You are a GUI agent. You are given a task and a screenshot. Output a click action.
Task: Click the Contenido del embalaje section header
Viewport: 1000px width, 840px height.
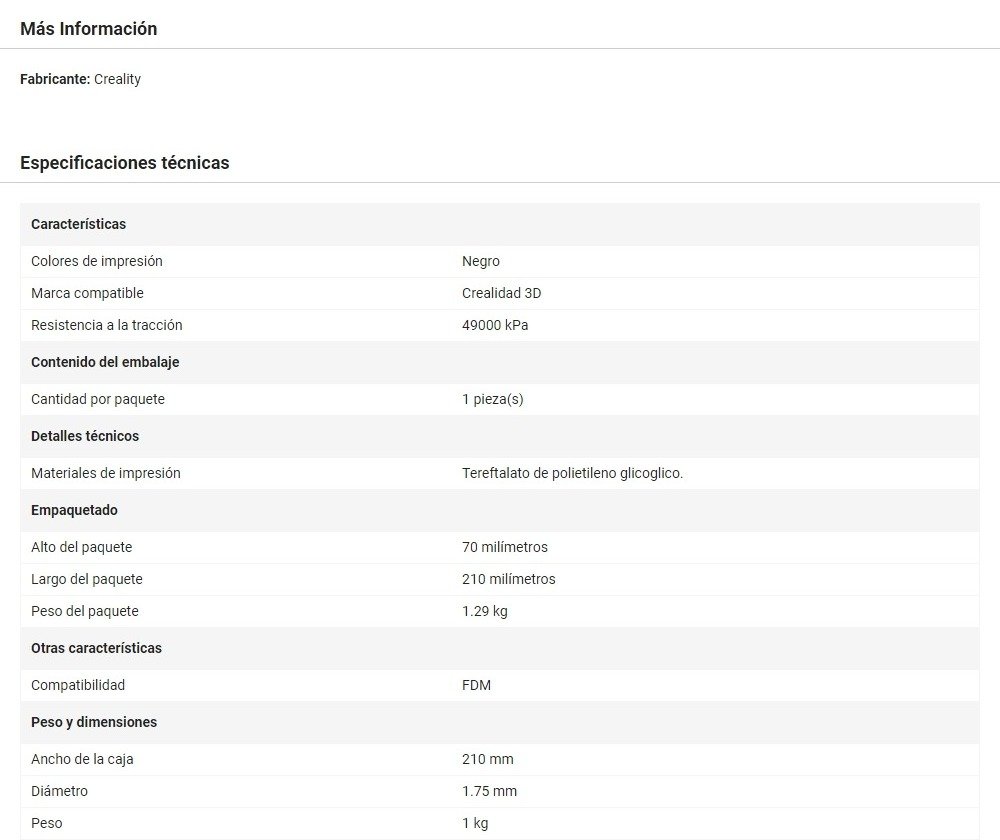coord(105,362)
